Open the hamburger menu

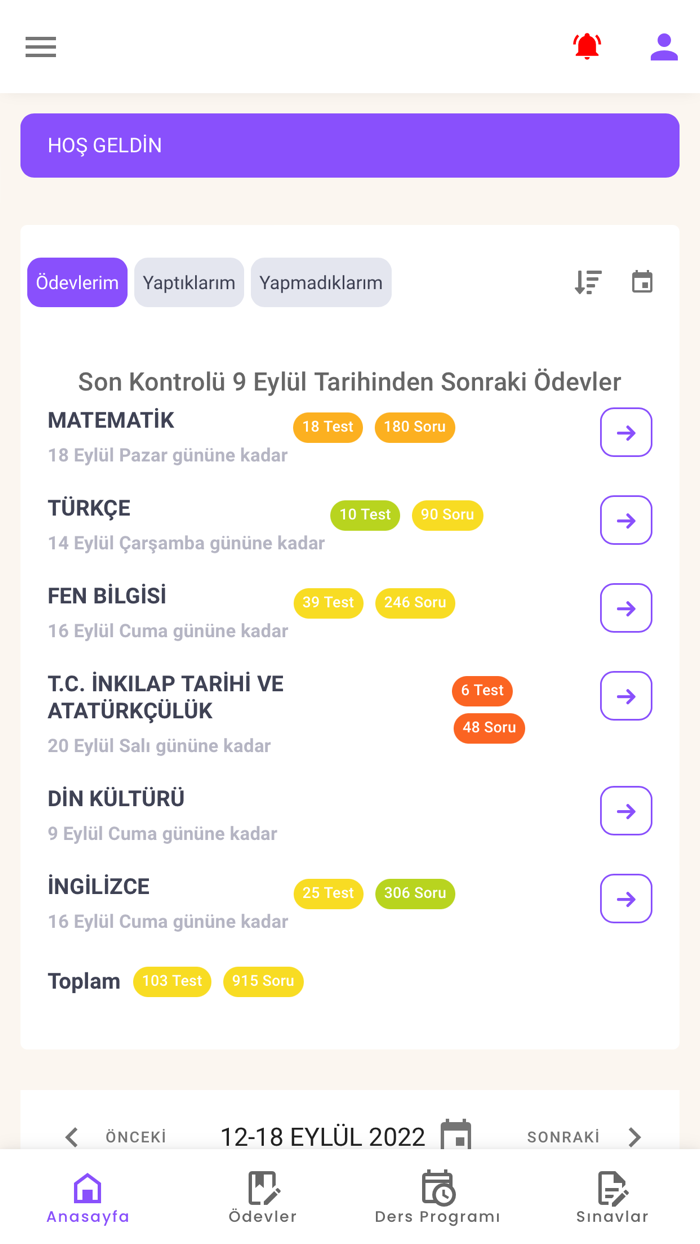pos(40,46)
